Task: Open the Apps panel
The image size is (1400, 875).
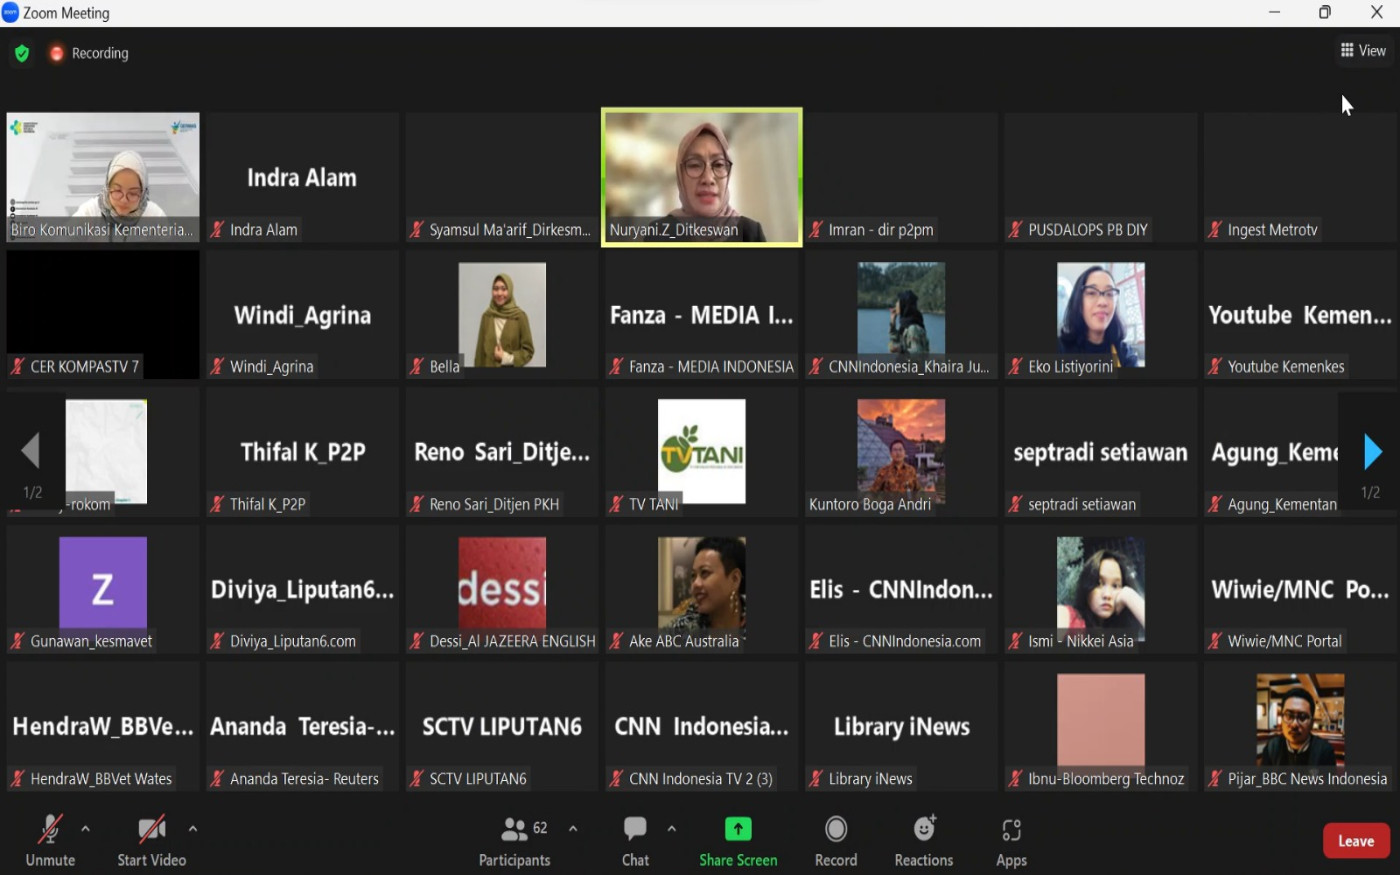Action: [x=1011, y=840]
